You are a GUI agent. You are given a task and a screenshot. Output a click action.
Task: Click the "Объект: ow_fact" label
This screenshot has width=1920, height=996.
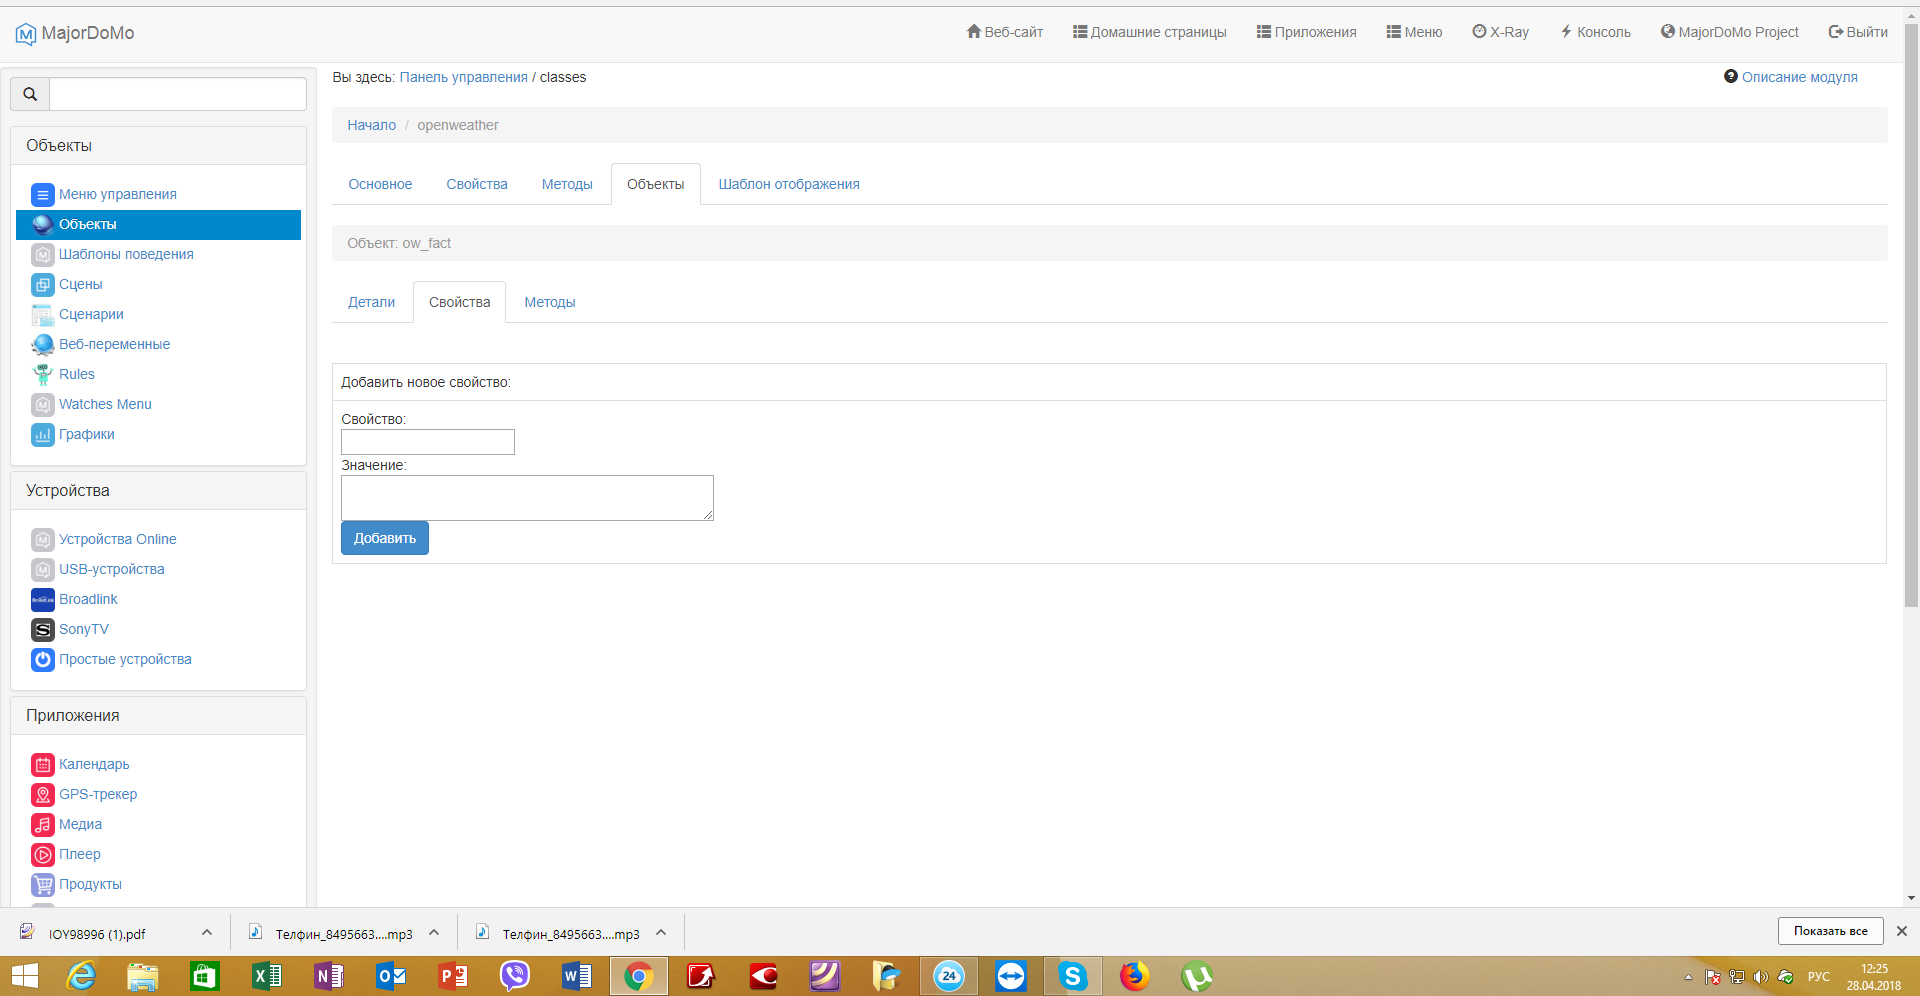pos(399,243)
